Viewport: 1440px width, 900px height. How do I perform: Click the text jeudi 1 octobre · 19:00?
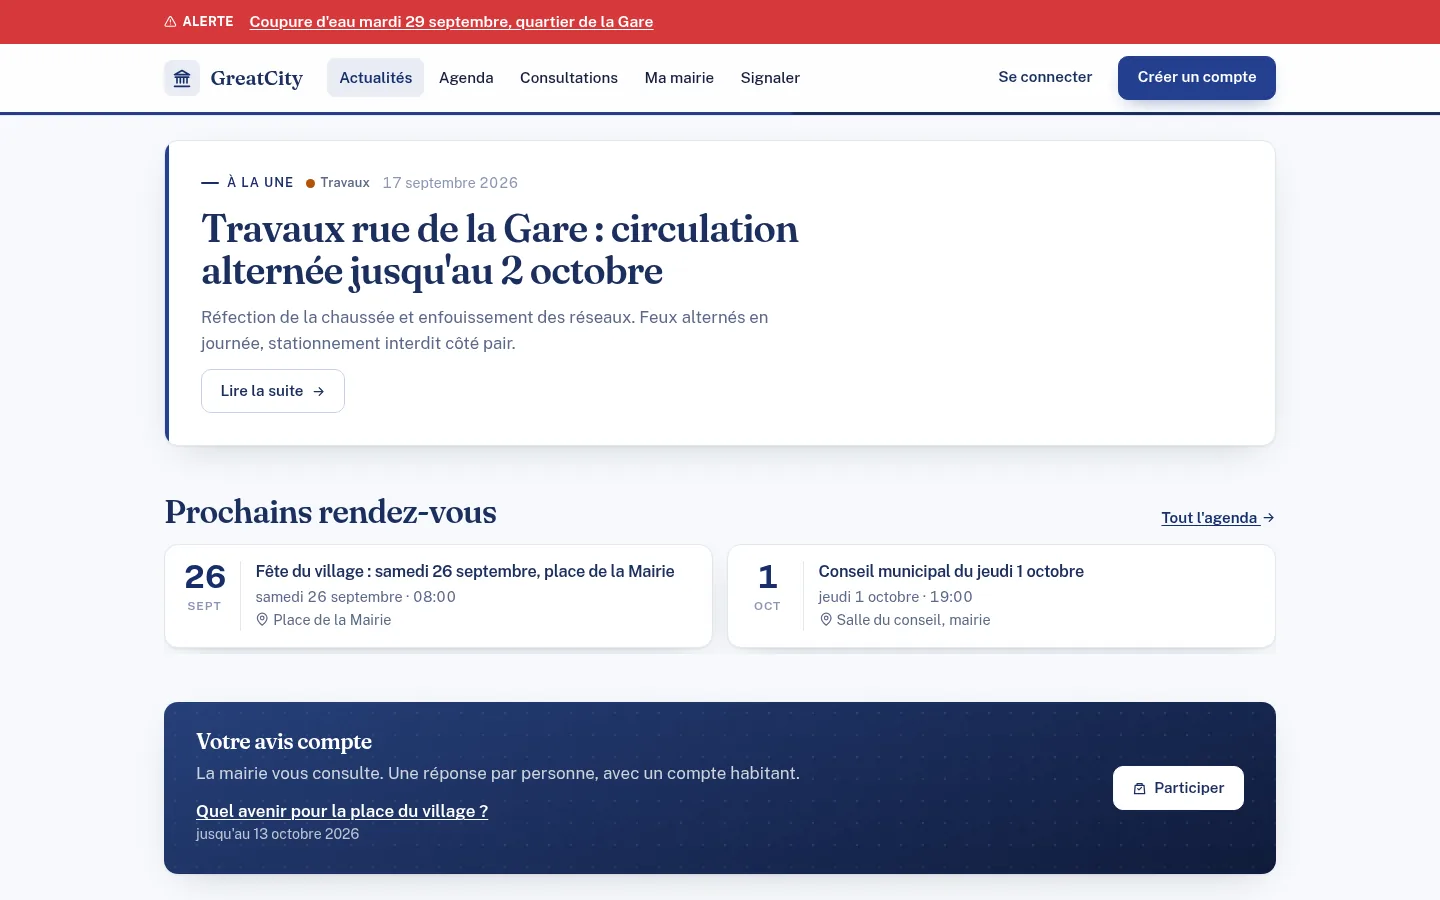[x=895, y=597]
